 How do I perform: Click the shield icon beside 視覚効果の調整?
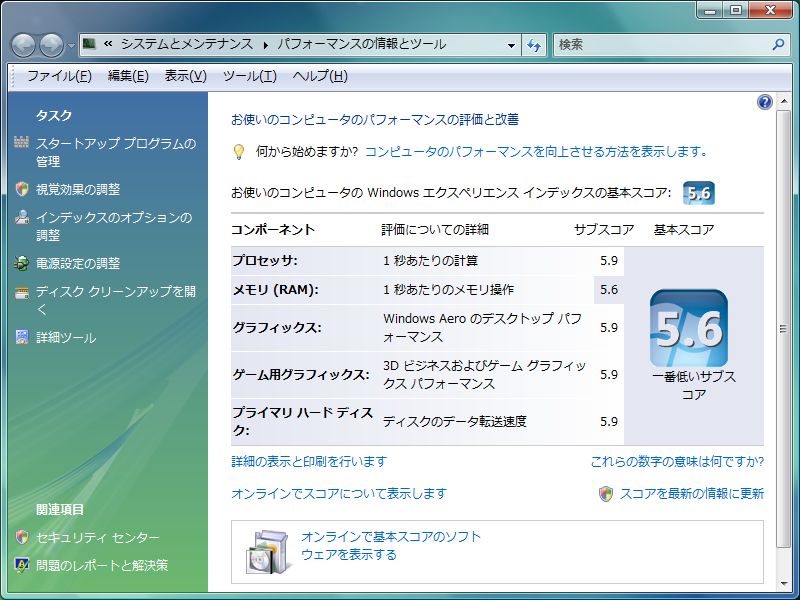[21, 189]
